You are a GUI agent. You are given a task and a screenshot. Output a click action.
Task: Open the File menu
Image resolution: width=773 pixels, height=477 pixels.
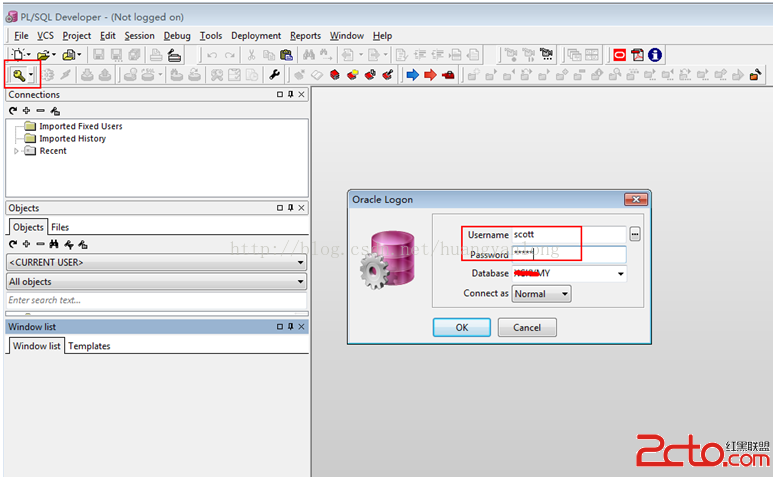point(21,35)
